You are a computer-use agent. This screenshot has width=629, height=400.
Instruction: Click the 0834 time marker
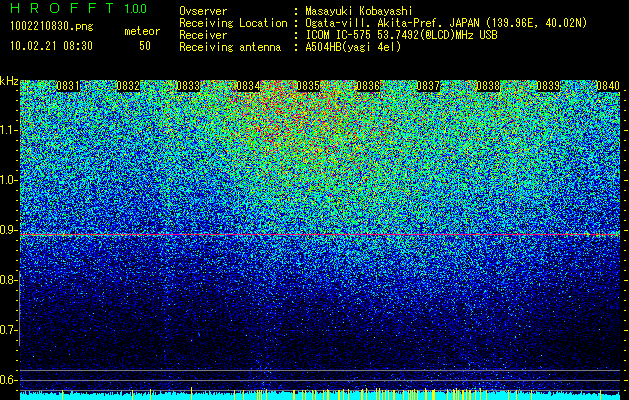point(248,86)
